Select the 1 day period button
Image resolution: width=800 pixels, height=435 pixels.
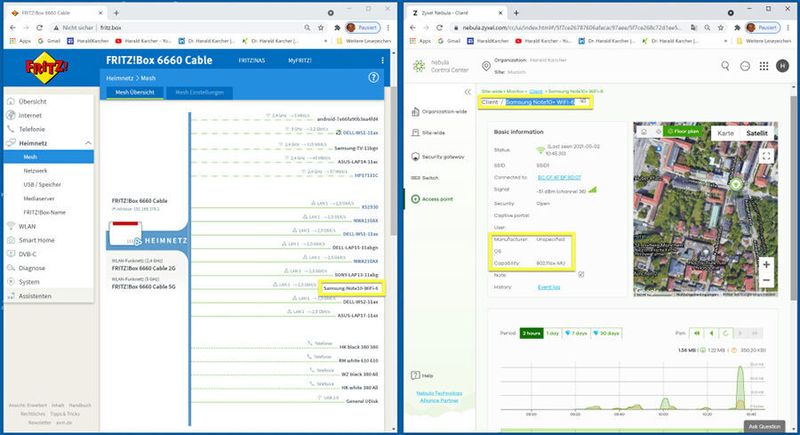(553, 333)
